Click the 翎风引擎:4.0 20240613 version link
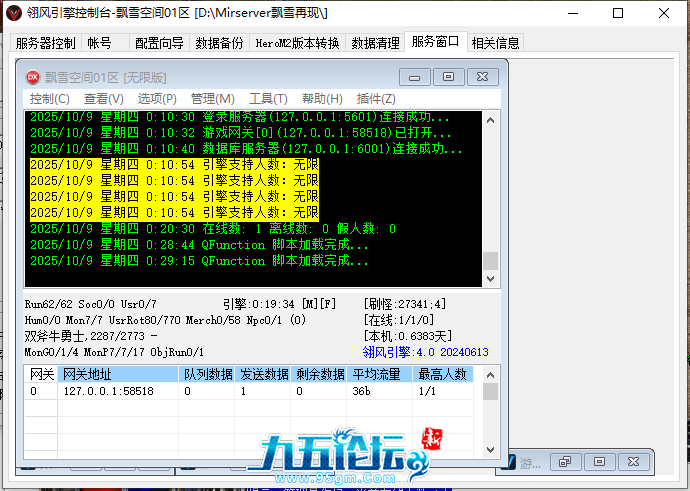The width and height of the screenshot is (690, 491). [425, 352]
